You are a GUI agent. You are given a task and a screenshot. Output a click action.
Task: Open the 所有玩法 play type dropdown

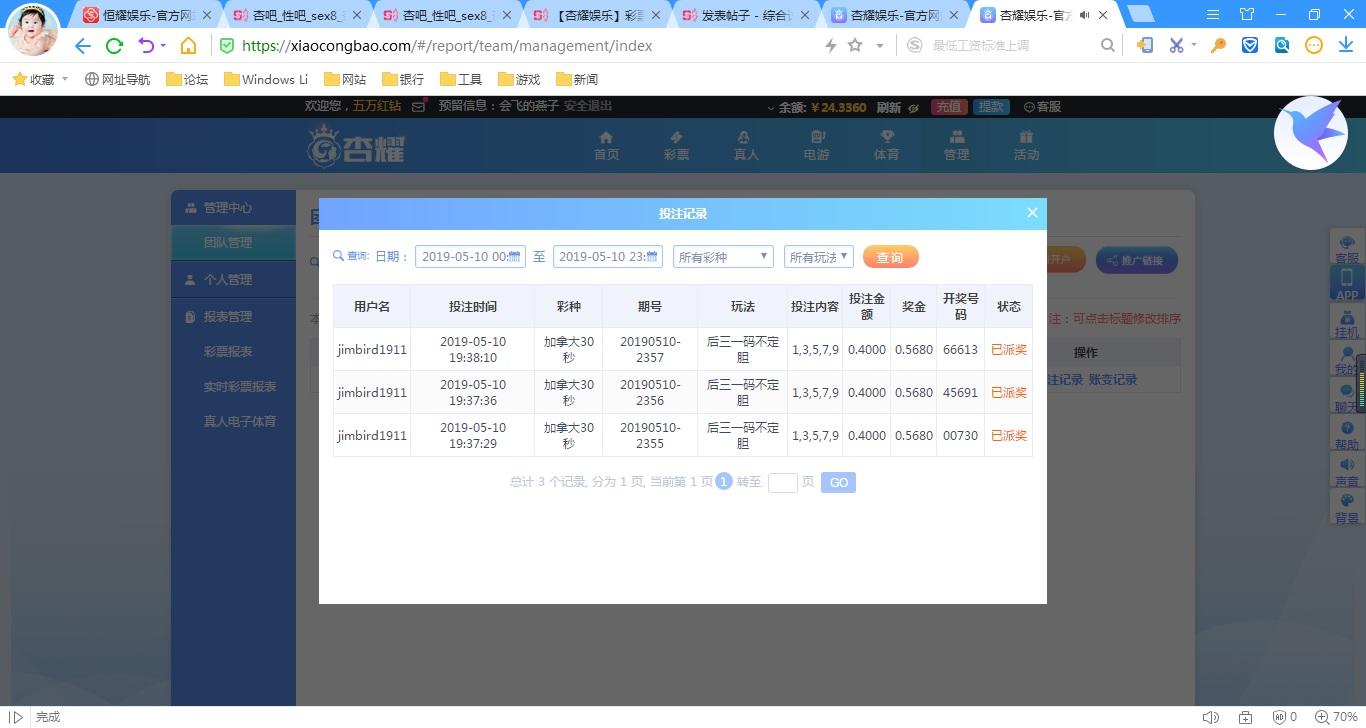(x=818, y=256)
